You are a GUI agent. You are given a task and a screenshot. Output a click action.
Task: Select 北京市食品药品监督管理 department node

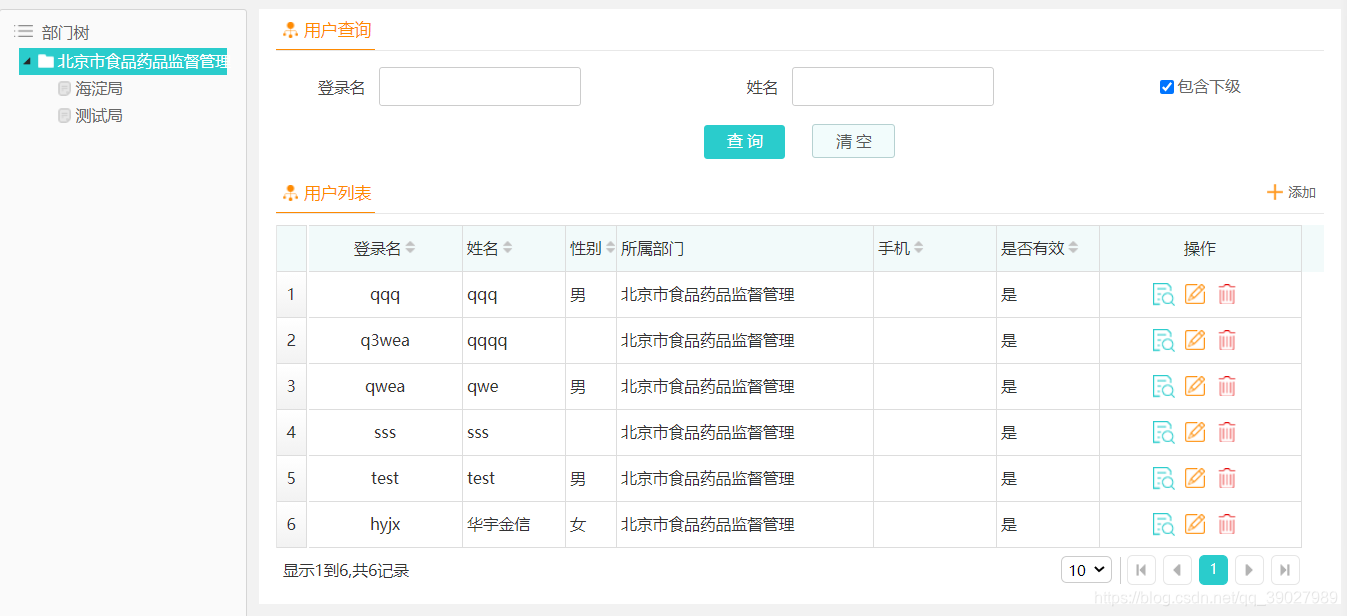coord(142,61)
